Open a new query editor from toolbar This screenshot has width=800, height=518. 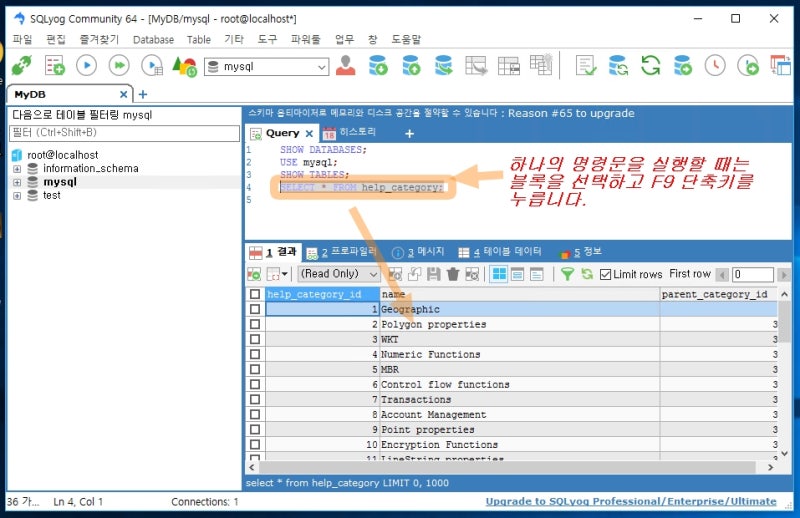(55, 66)
